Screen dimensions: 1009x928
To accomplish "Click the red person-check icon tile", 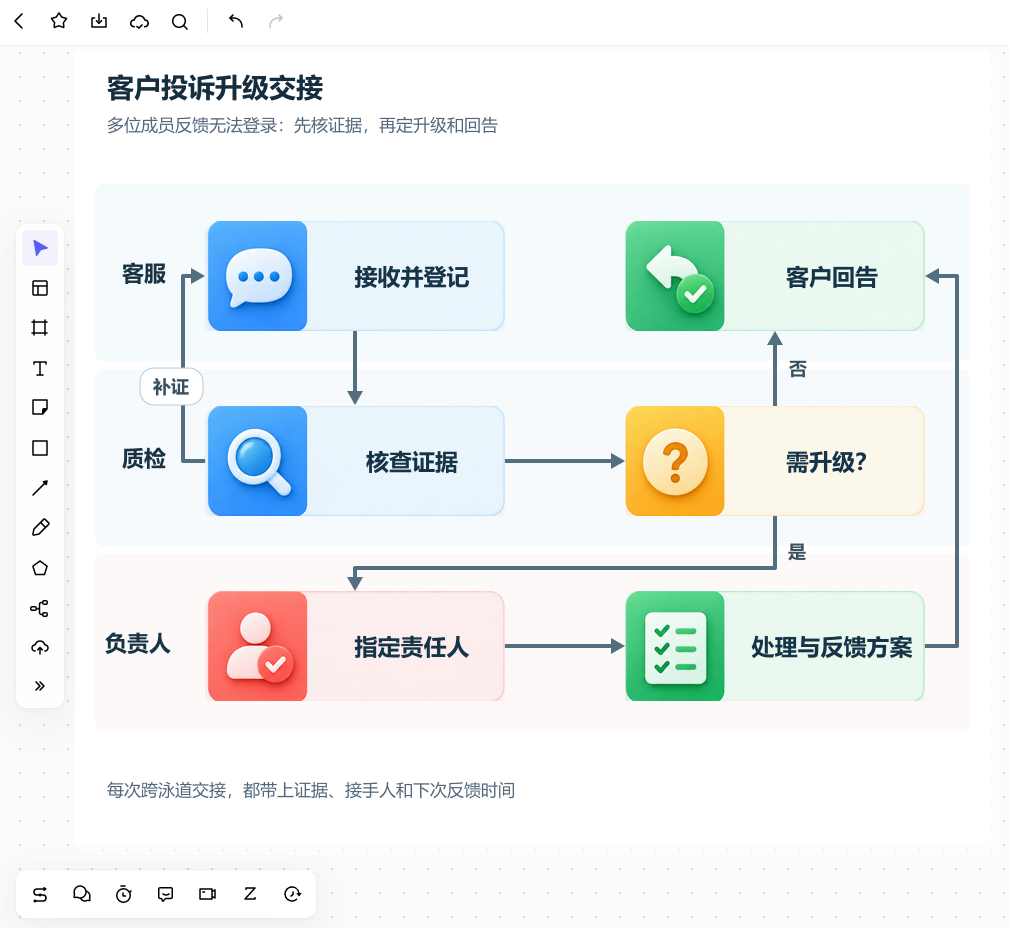I will pos(257,646).
